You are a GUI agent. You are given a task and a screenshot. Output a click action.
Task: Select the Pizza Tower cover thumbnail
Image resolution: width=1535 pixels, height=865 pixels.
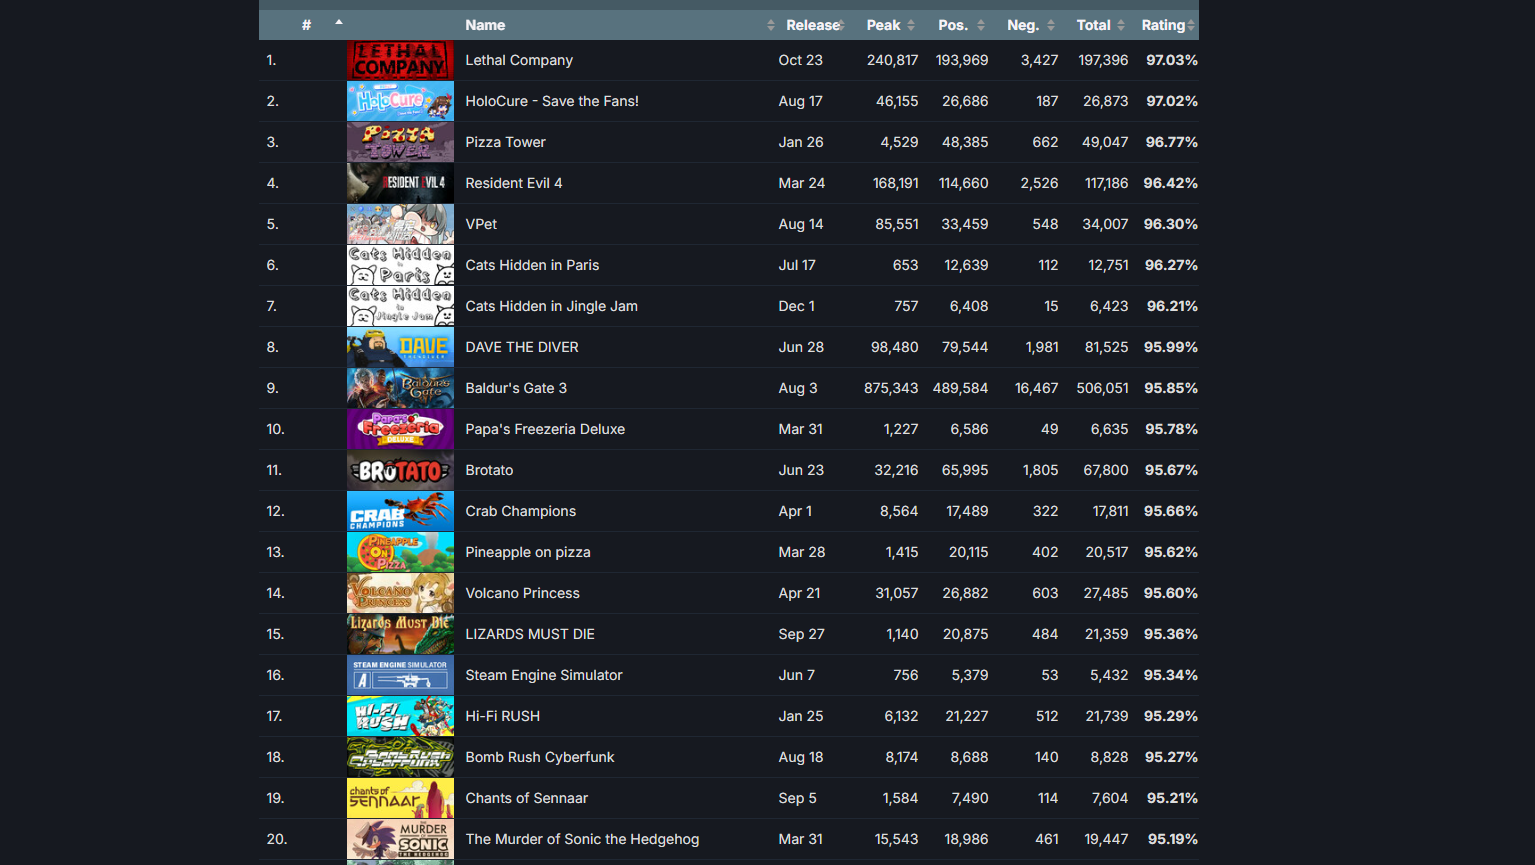click(400, 142)
